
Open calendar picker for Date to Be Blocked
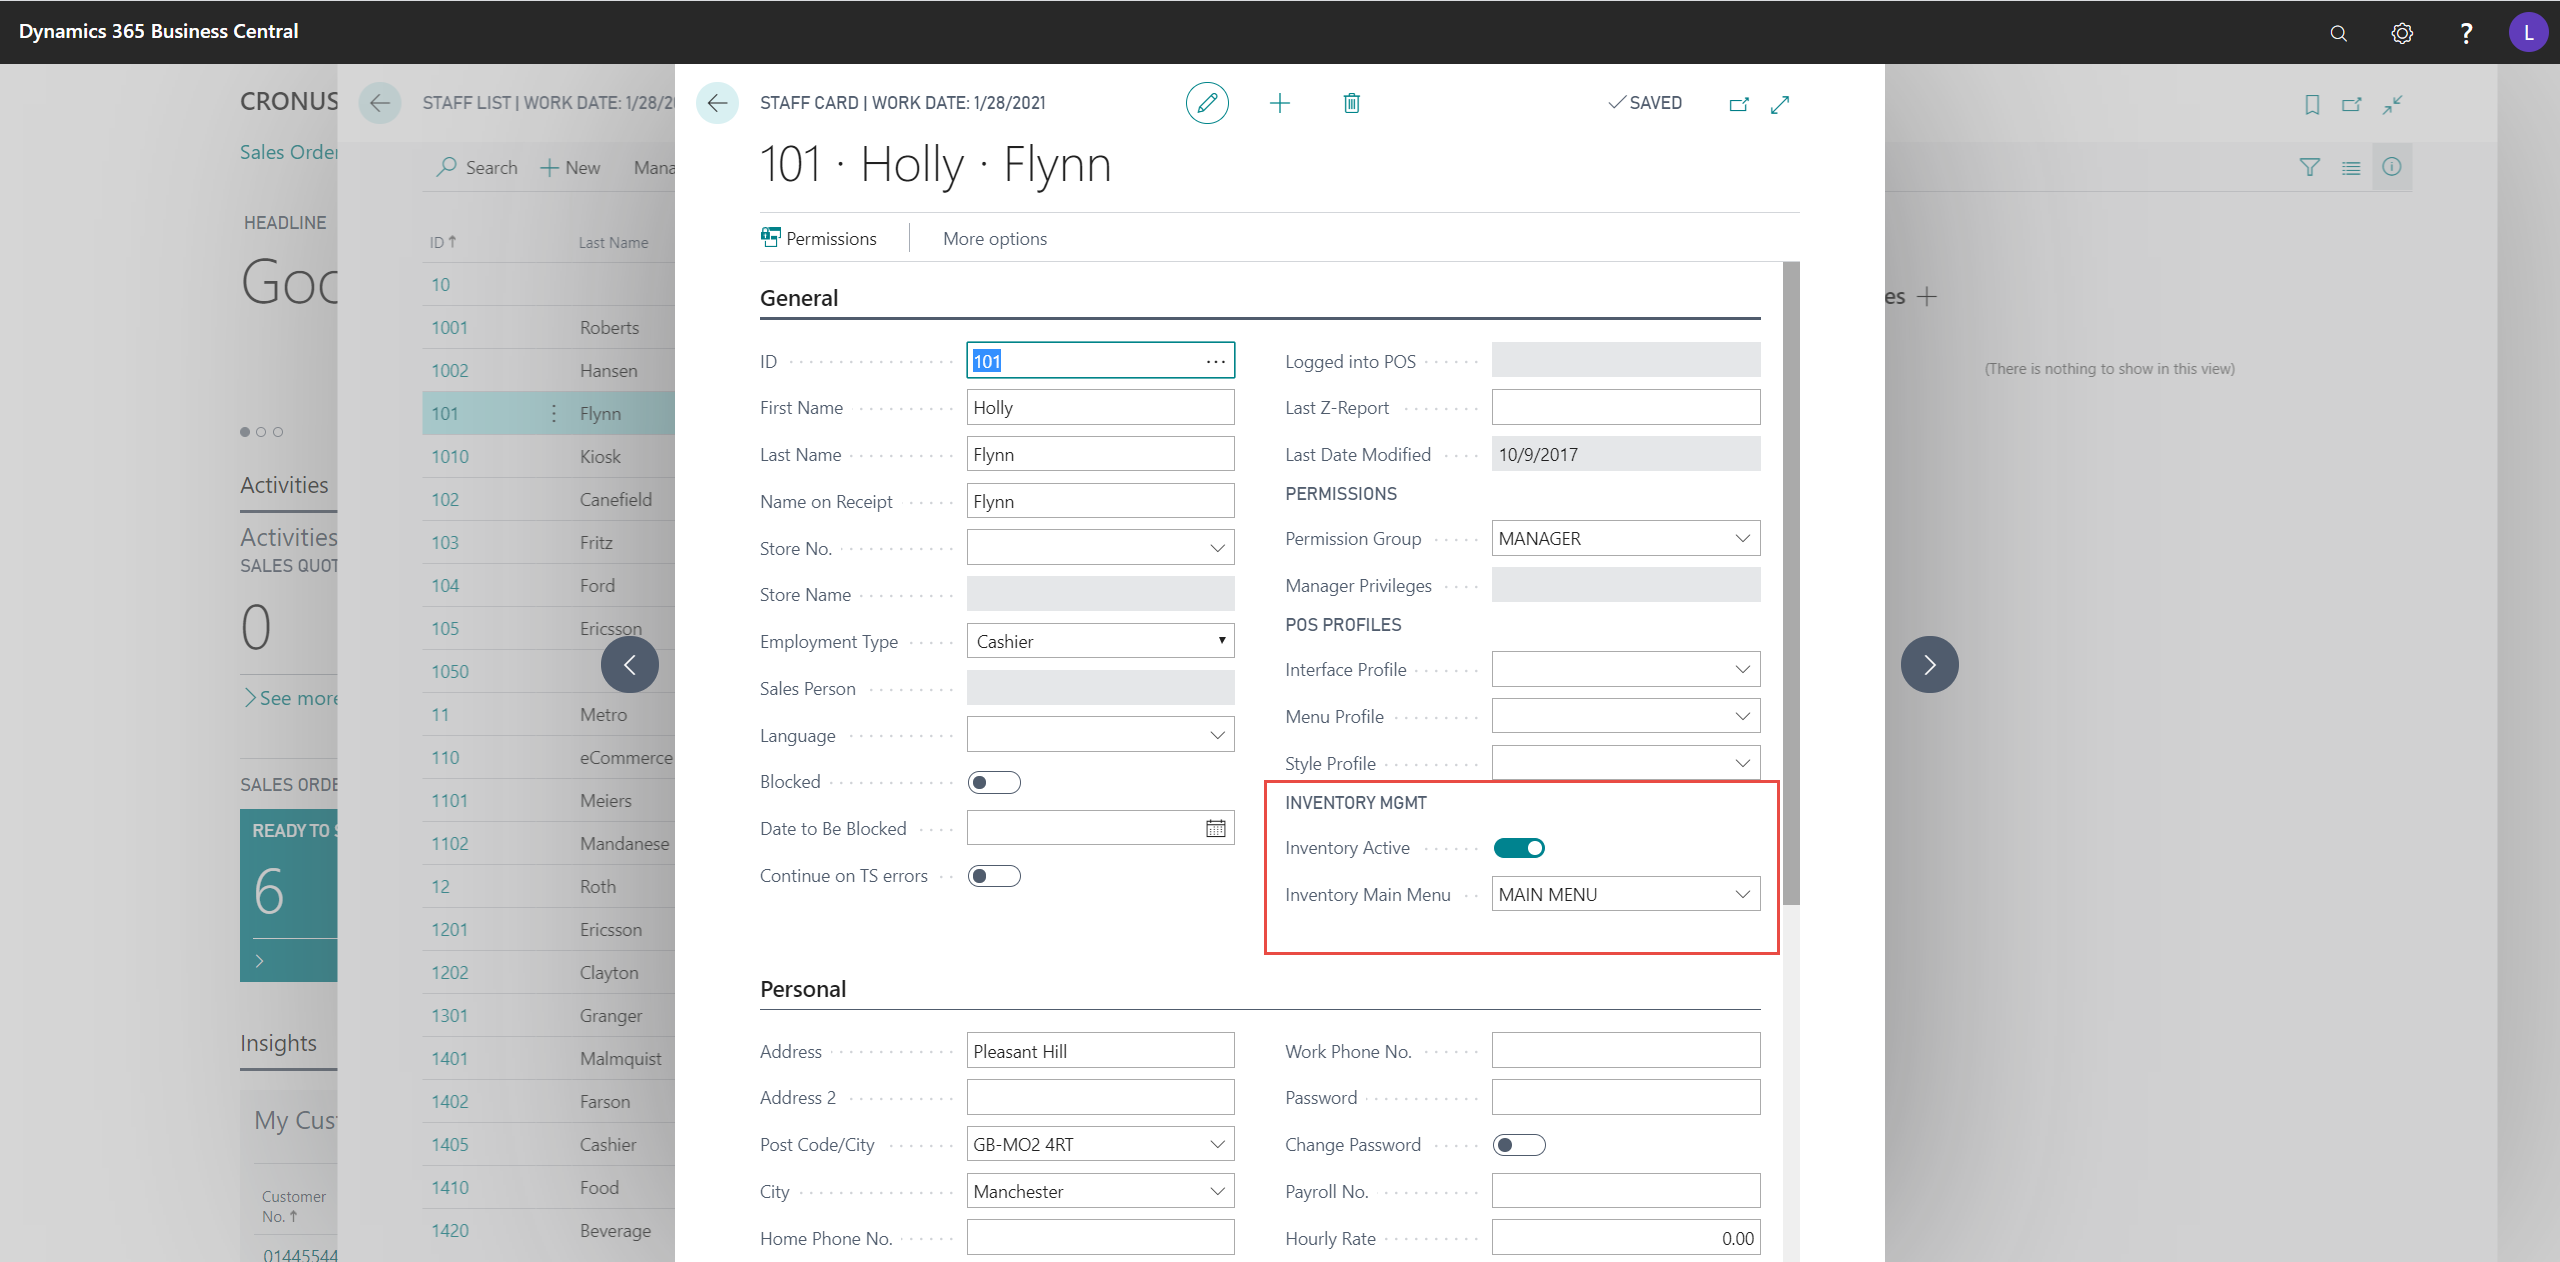click(1215, 828)
